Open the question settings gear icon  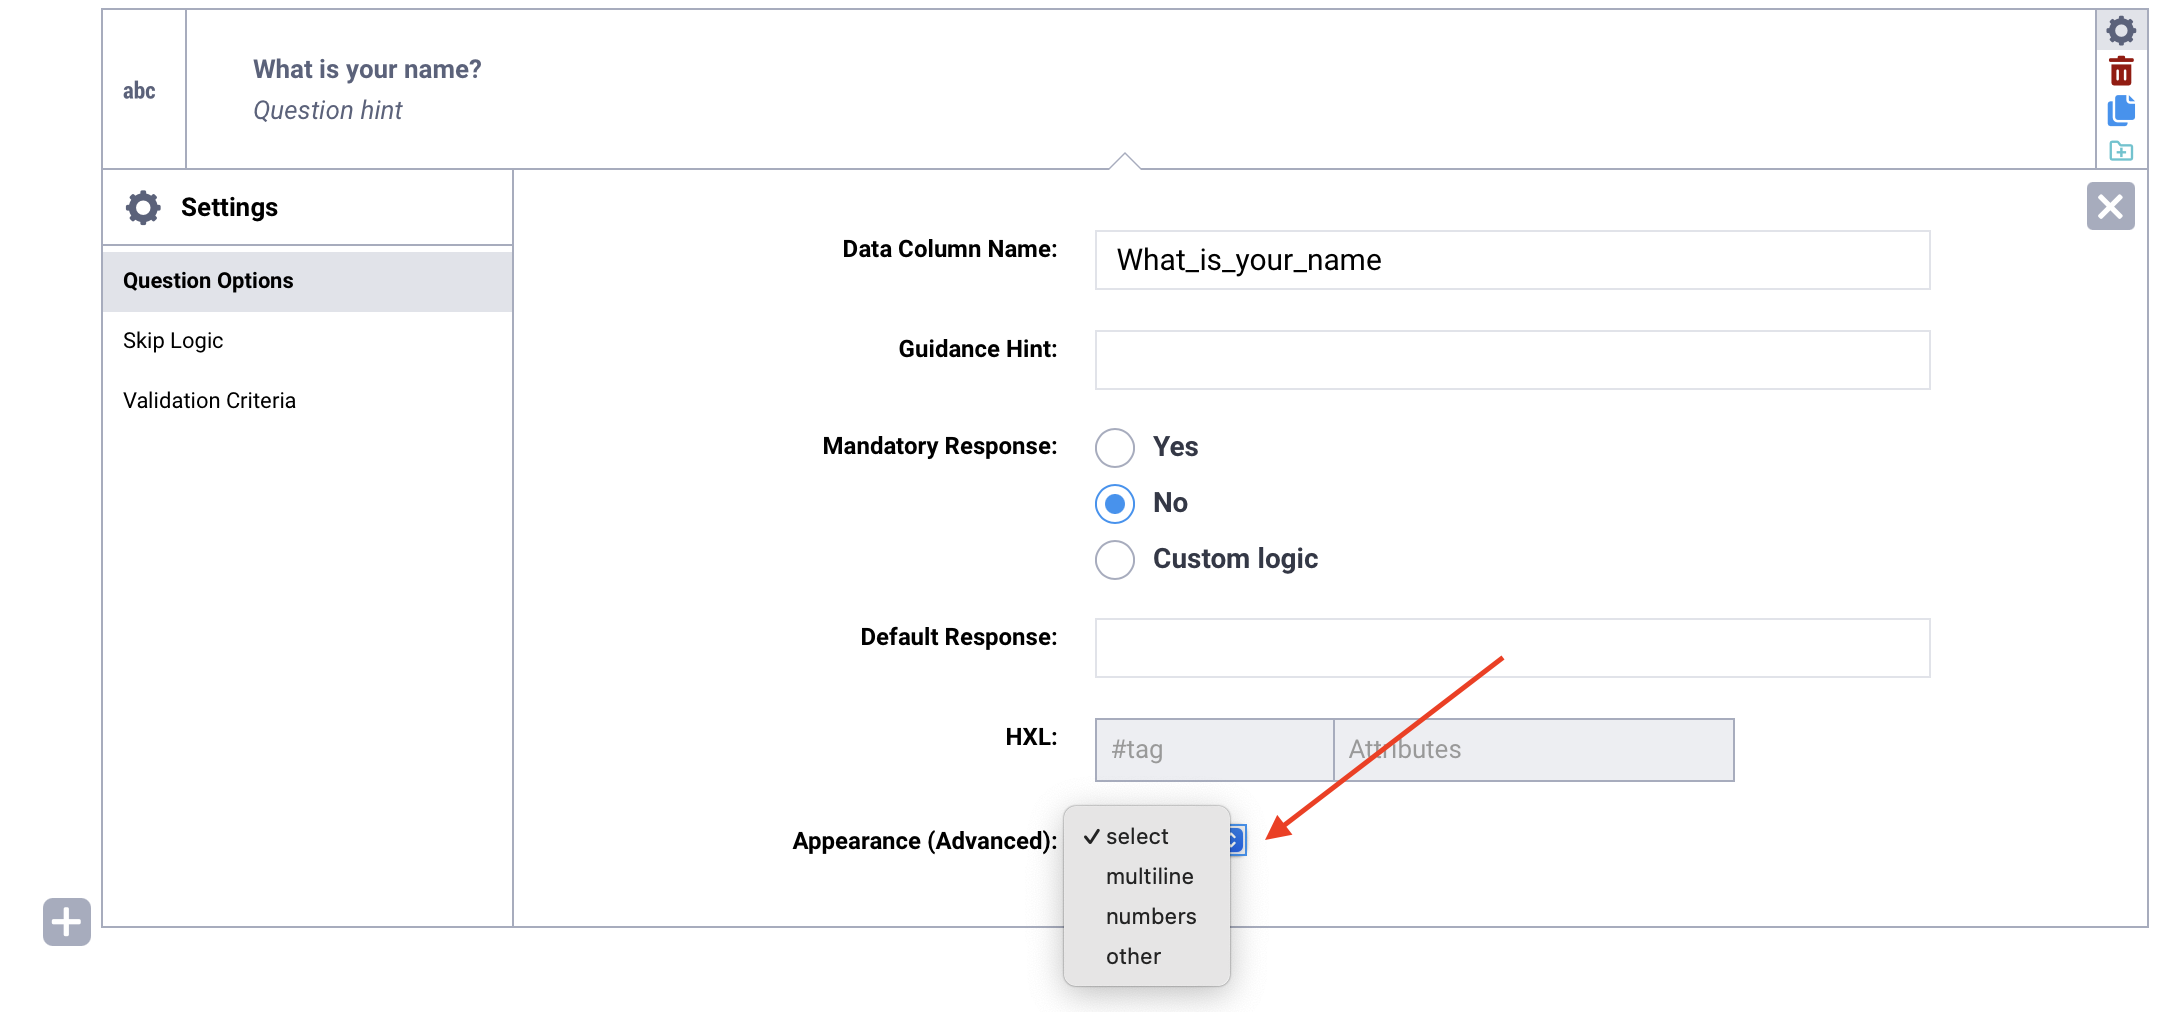tap(2122, 30)
